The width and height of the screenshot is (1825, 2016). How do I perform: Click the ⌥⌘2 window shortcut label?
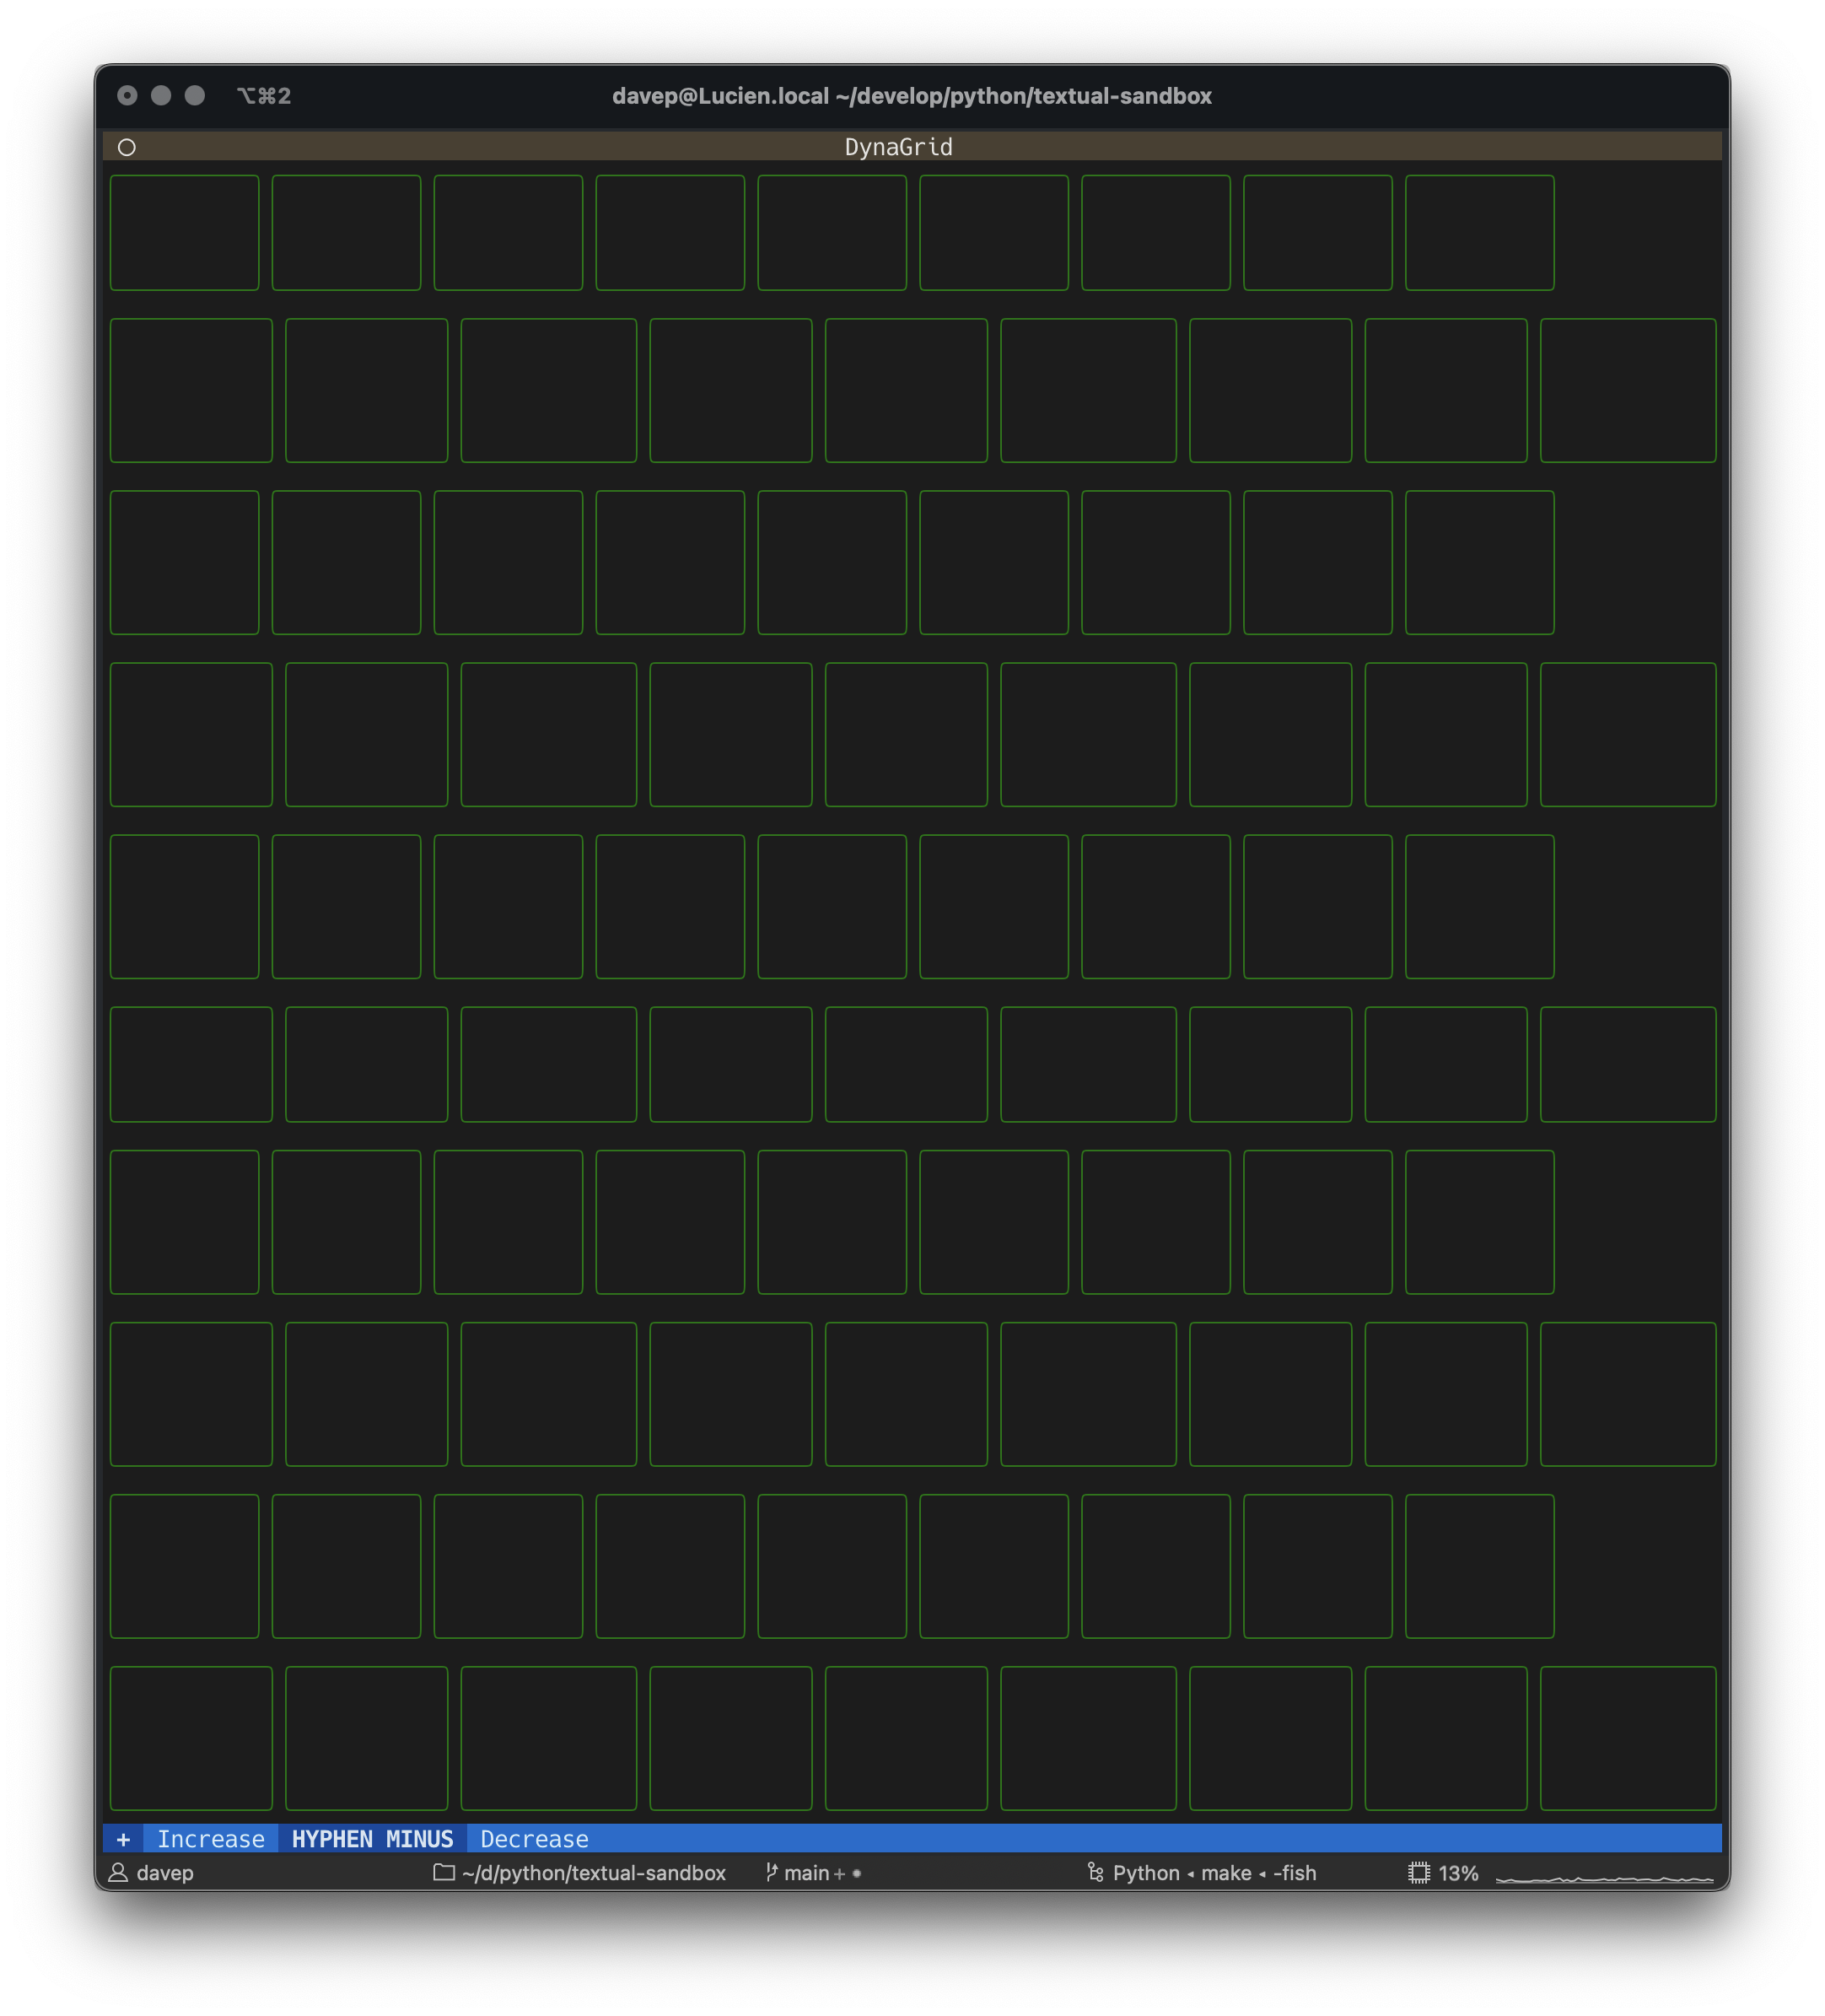[264, 96]
